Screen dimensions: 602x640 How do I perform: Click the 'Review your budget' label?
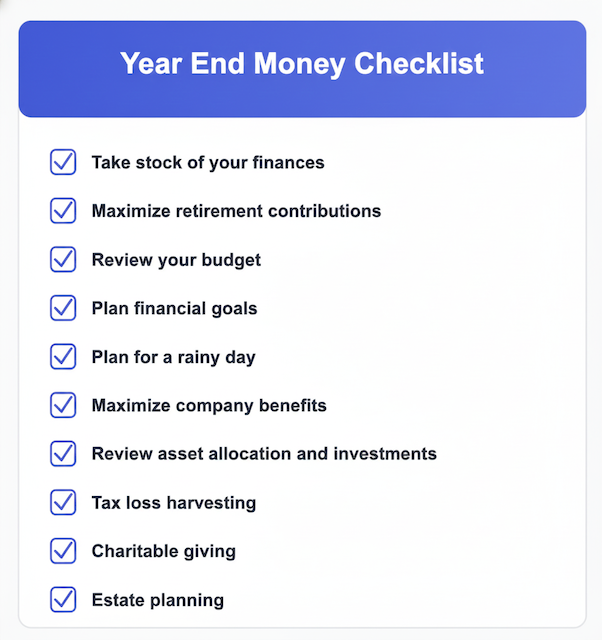[176, 259]
